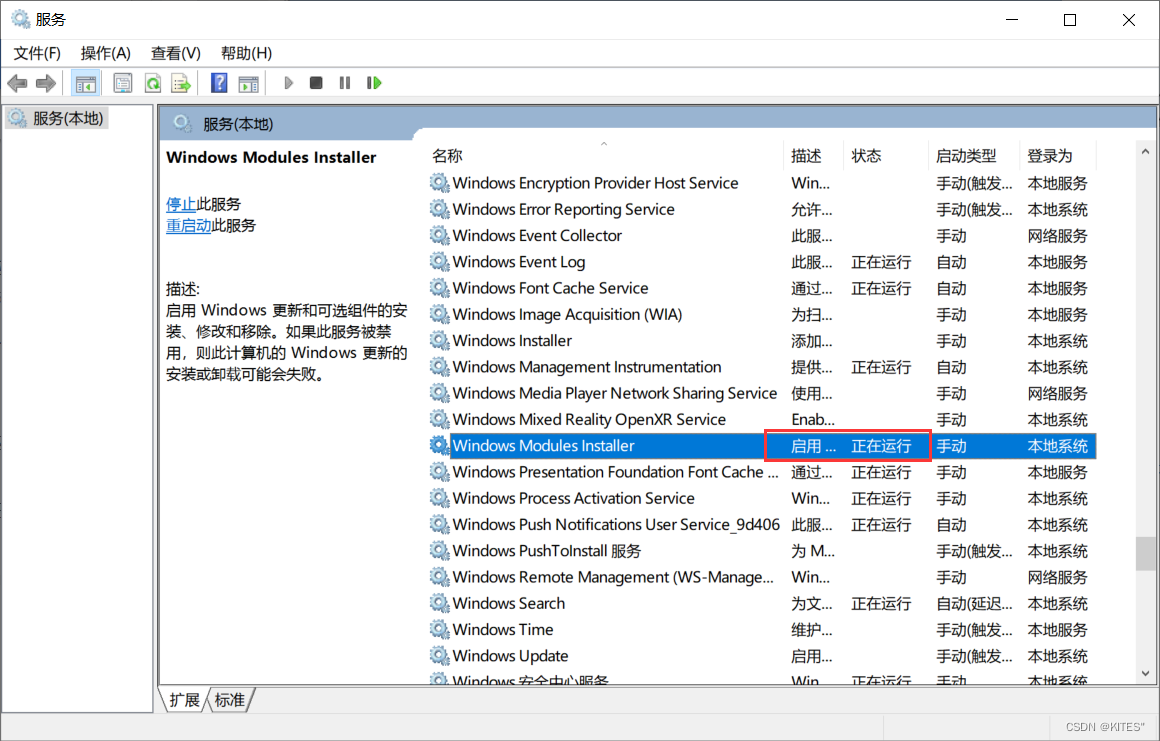The width and height of the screenshot is (1160, 741).
Task: Toggle the Show/Hide Action Pane icon
Action: pyautogui.click(x=249, y=84)
